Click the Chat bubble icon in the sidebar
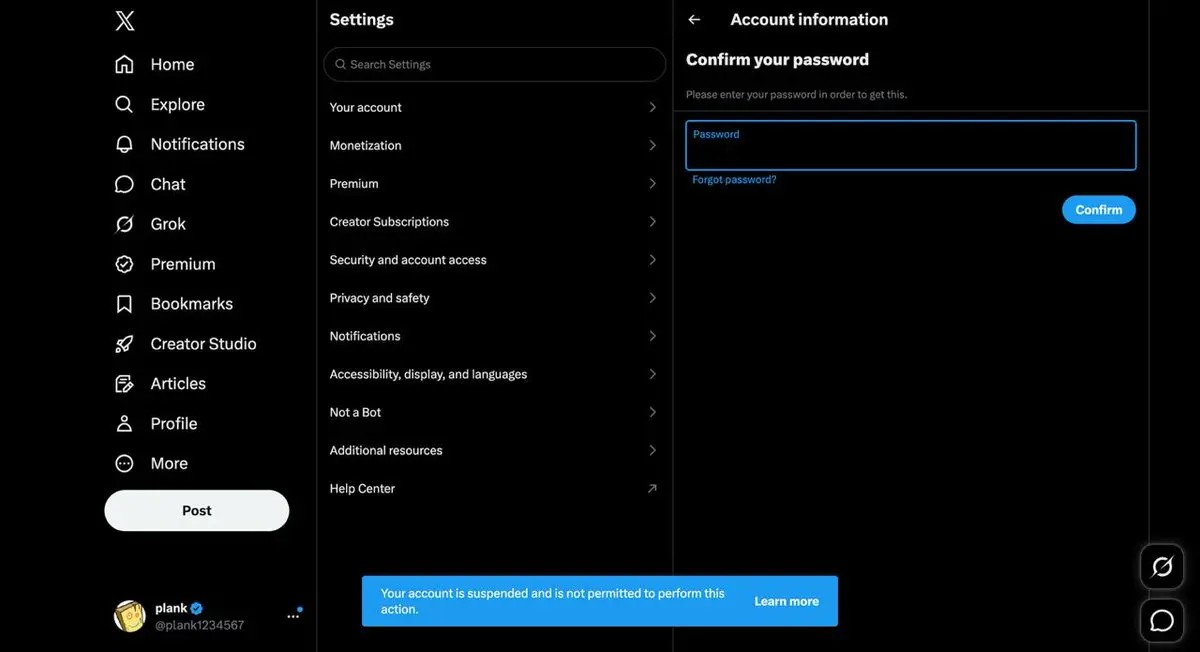Image resolution: width=1200 pixels, height=652 pixels. (x=124, y=184)
